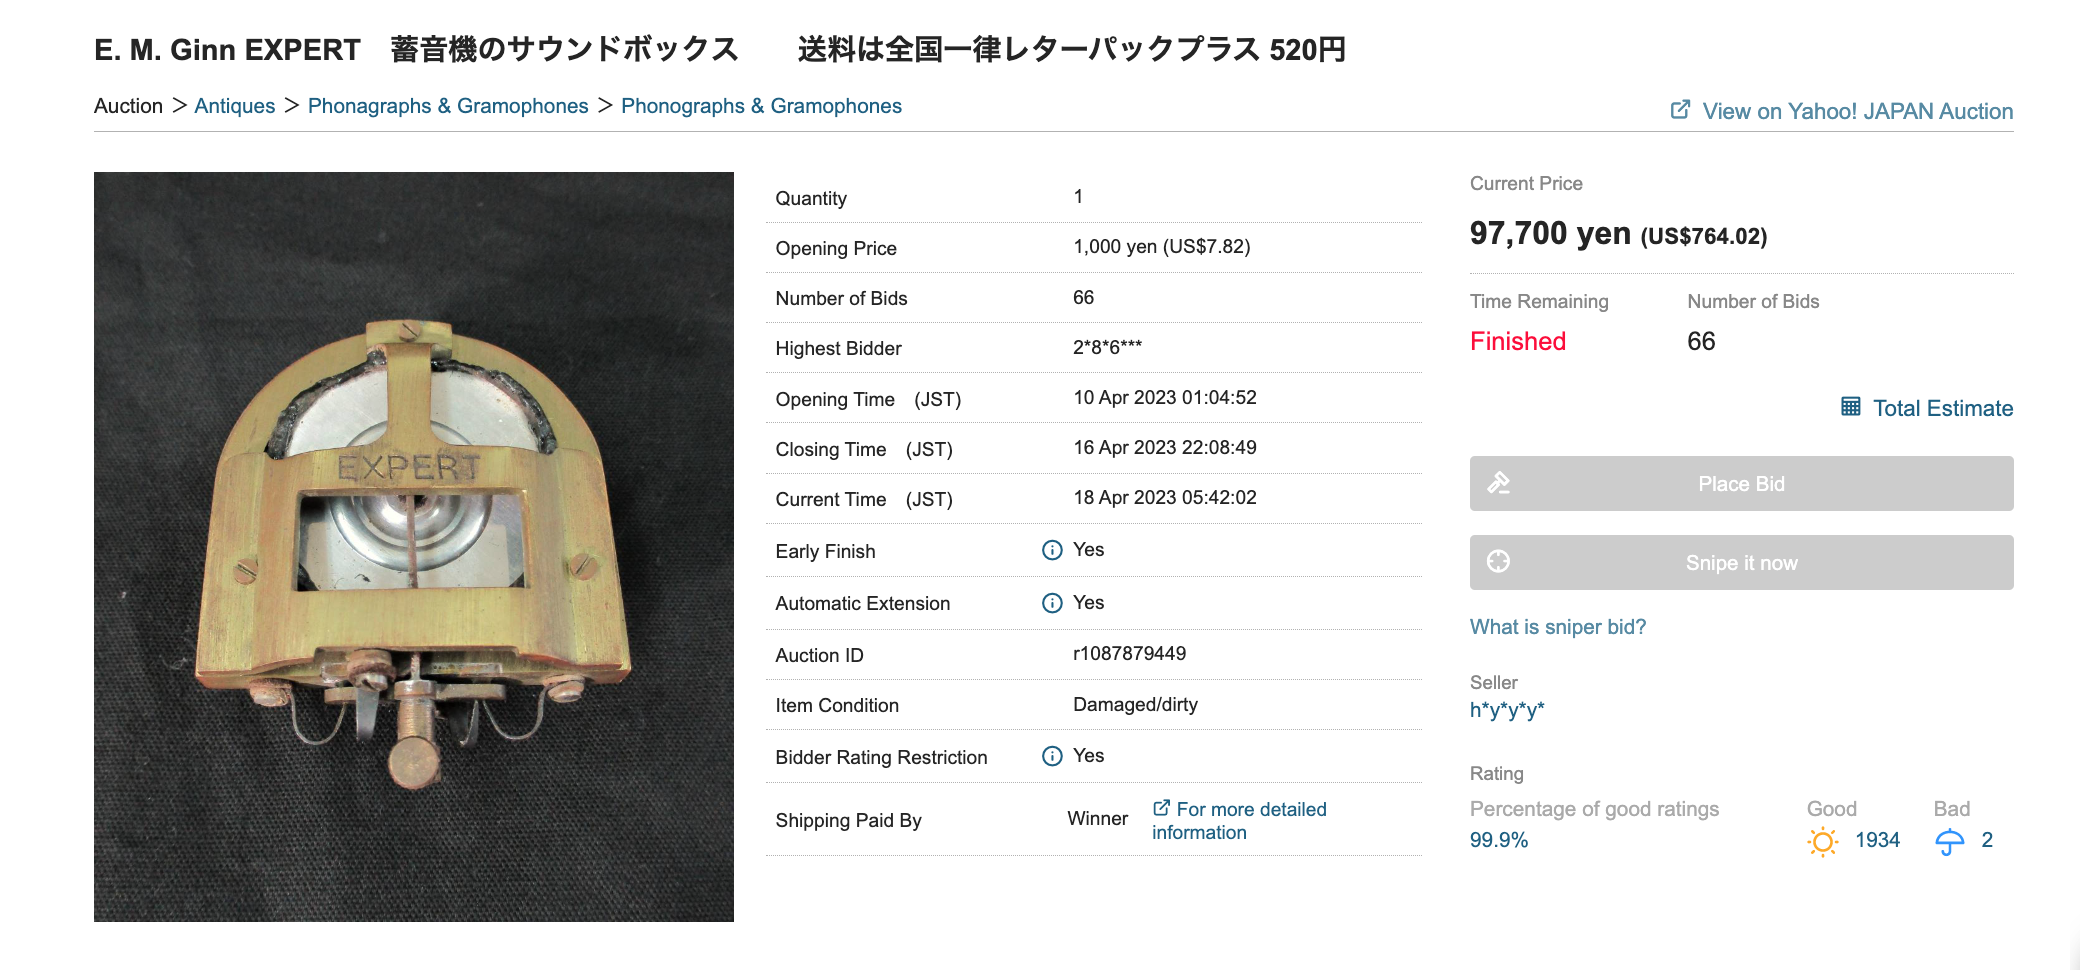Image resolution: width=2080 pixels, height=970 pixels.
Task: Open Phonagraphs & Gramophones breadcrumb
Action: pyautogui.click(x=447, y=106)
